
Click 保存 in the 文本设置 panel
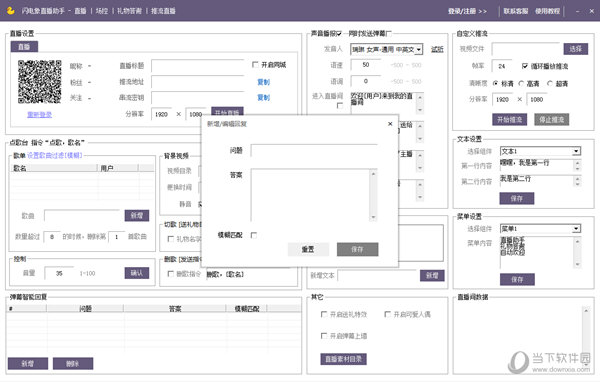[x=517, y=198]
